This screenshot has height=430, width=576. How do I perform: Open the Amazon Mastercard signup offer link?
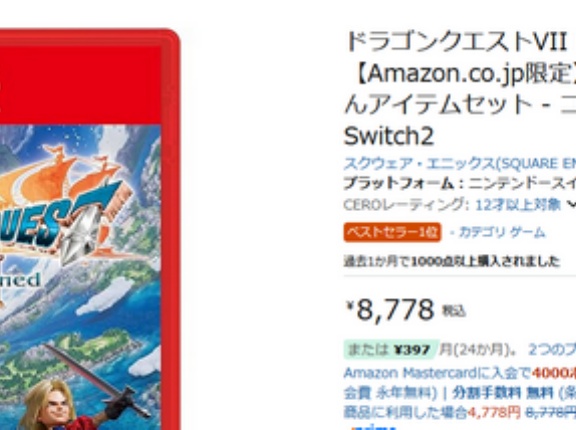(460, 373)
